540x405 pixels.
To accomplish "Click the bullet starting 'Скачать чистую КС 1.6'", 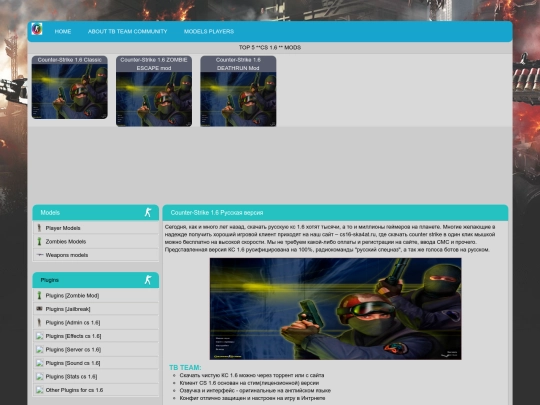I will (252, 375).
